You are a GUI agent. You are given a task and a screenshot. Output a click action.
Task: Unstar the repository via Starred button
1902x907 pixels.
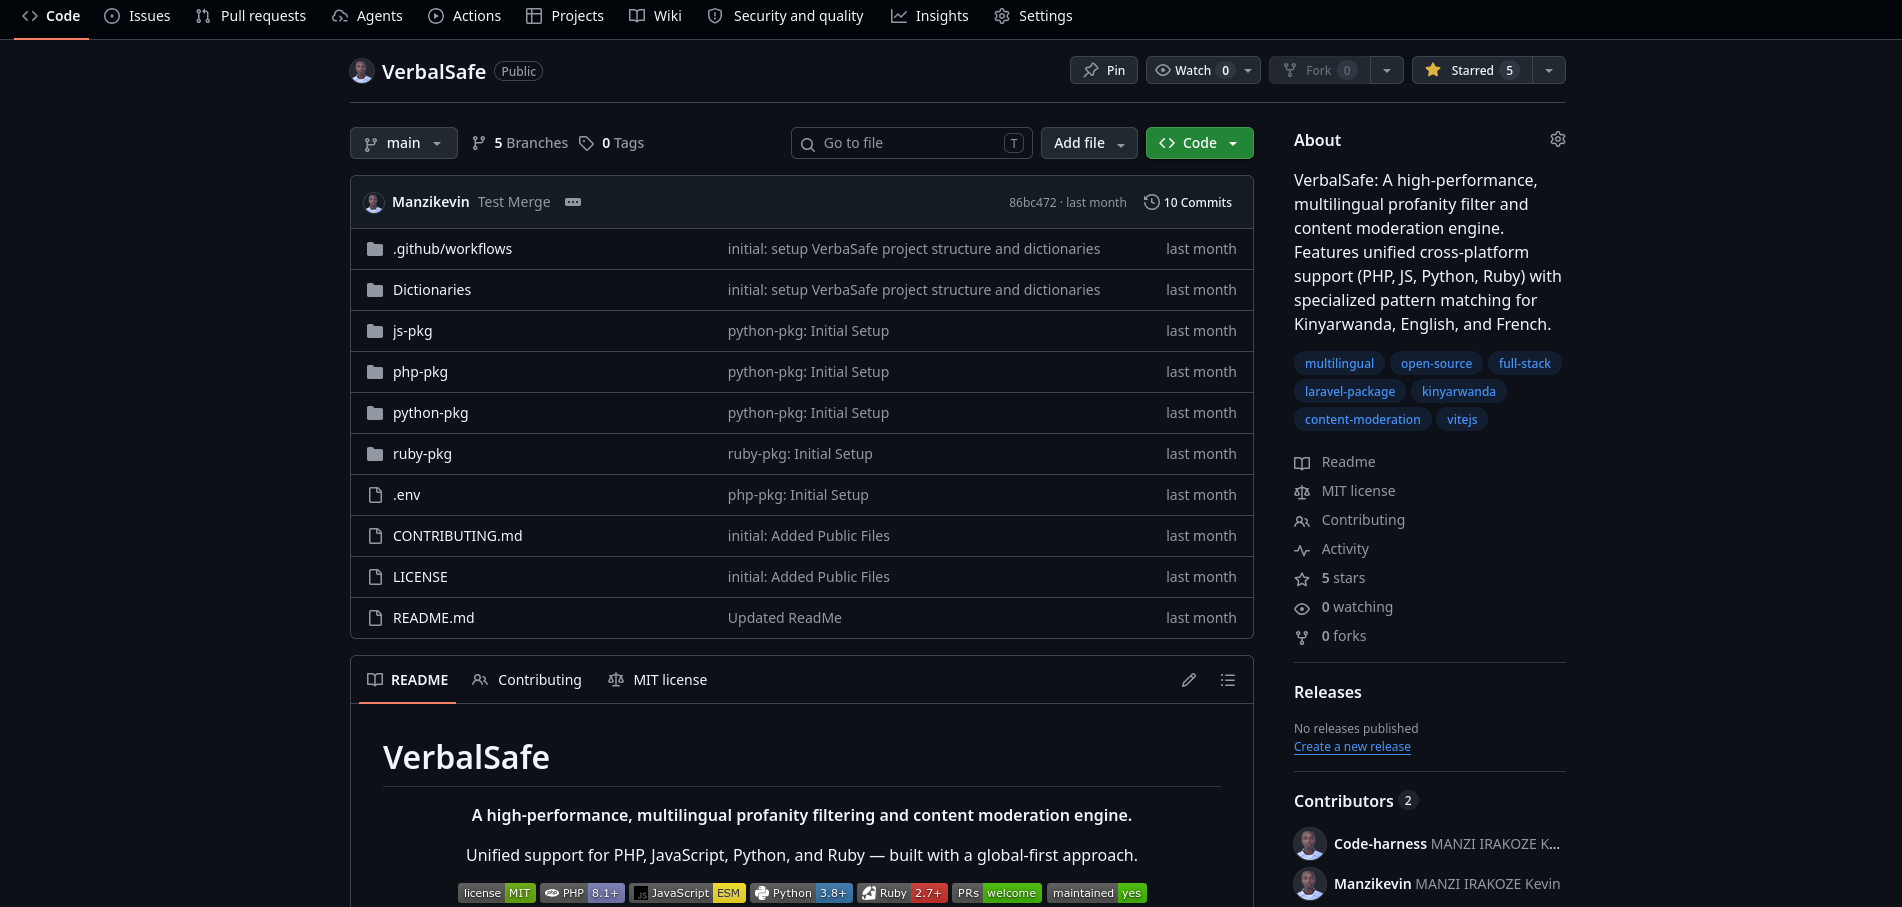tap(1471, 70)
